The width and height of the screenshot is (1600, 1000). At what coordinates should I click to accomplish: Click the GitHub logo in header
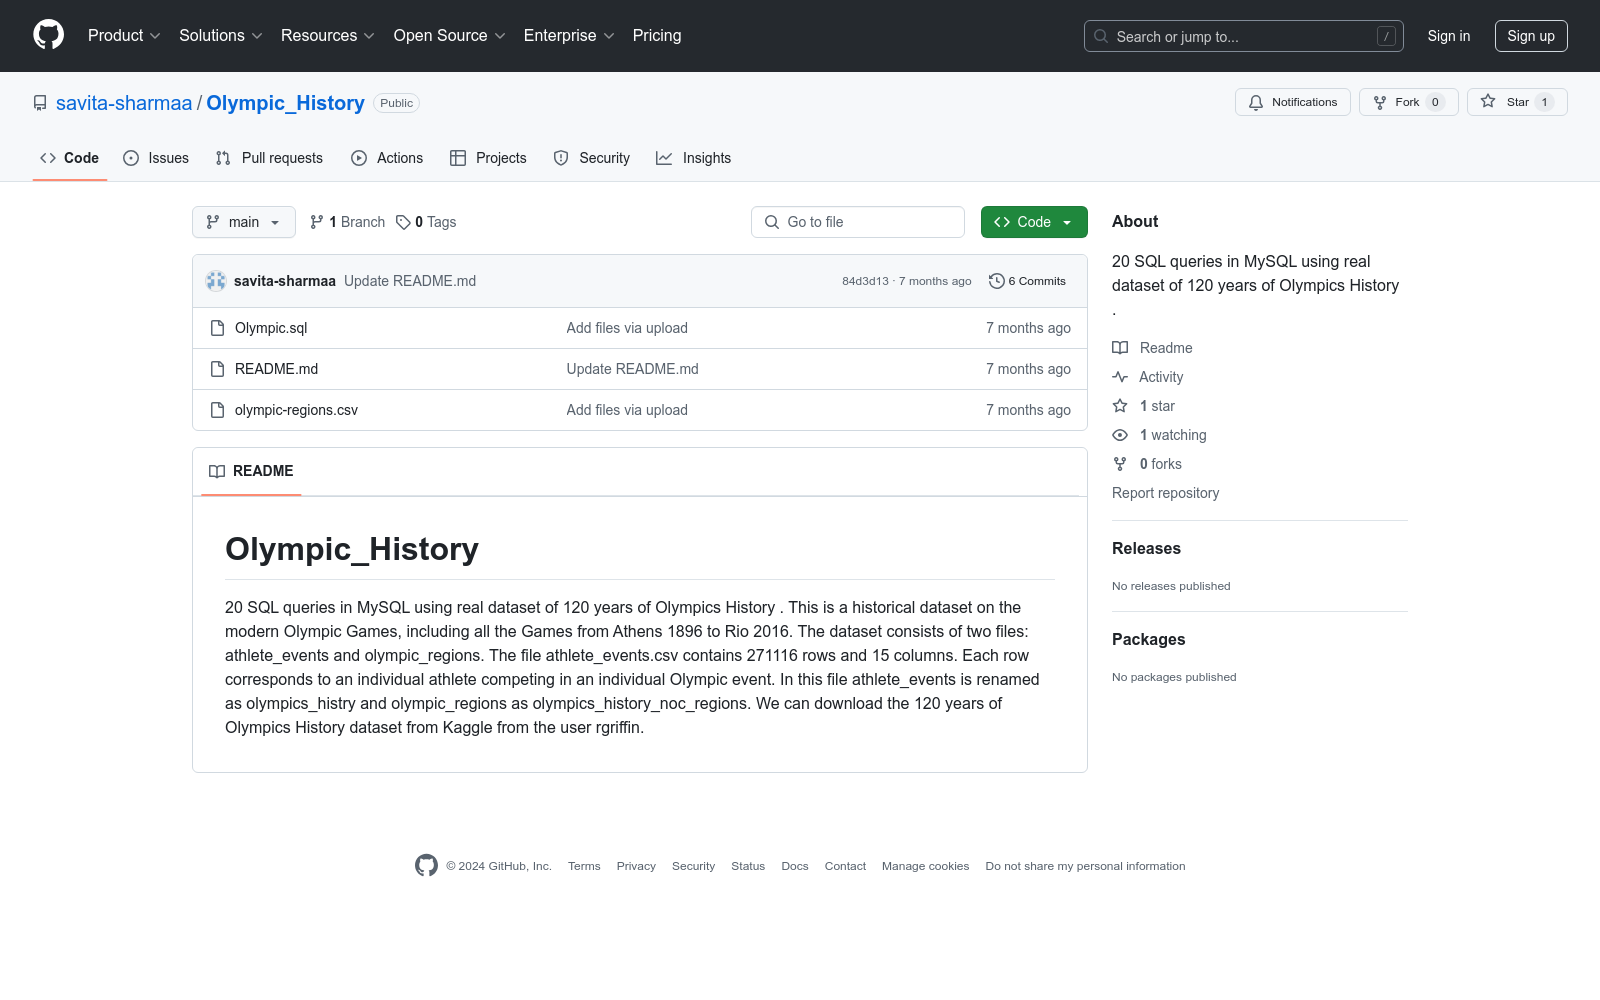pos(48,35)
